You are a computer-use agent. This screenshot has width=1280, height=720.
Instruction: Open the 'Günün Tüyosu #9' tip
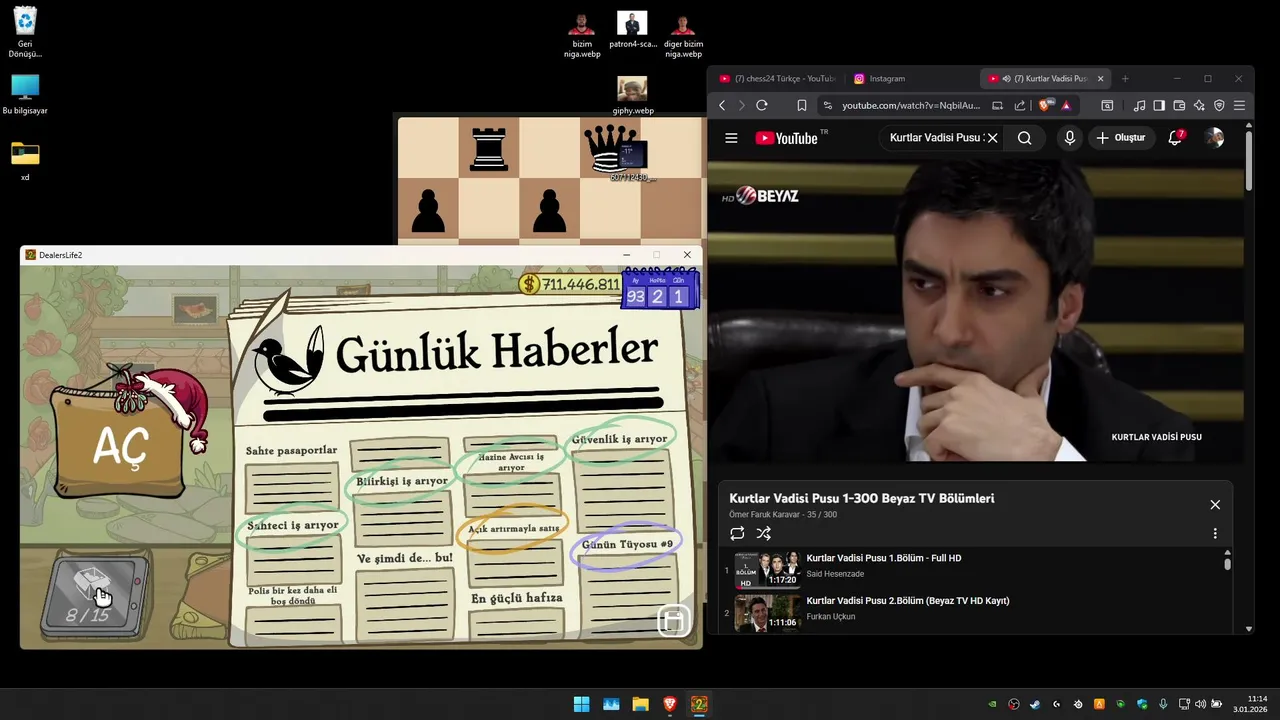[x=627, y=545]
